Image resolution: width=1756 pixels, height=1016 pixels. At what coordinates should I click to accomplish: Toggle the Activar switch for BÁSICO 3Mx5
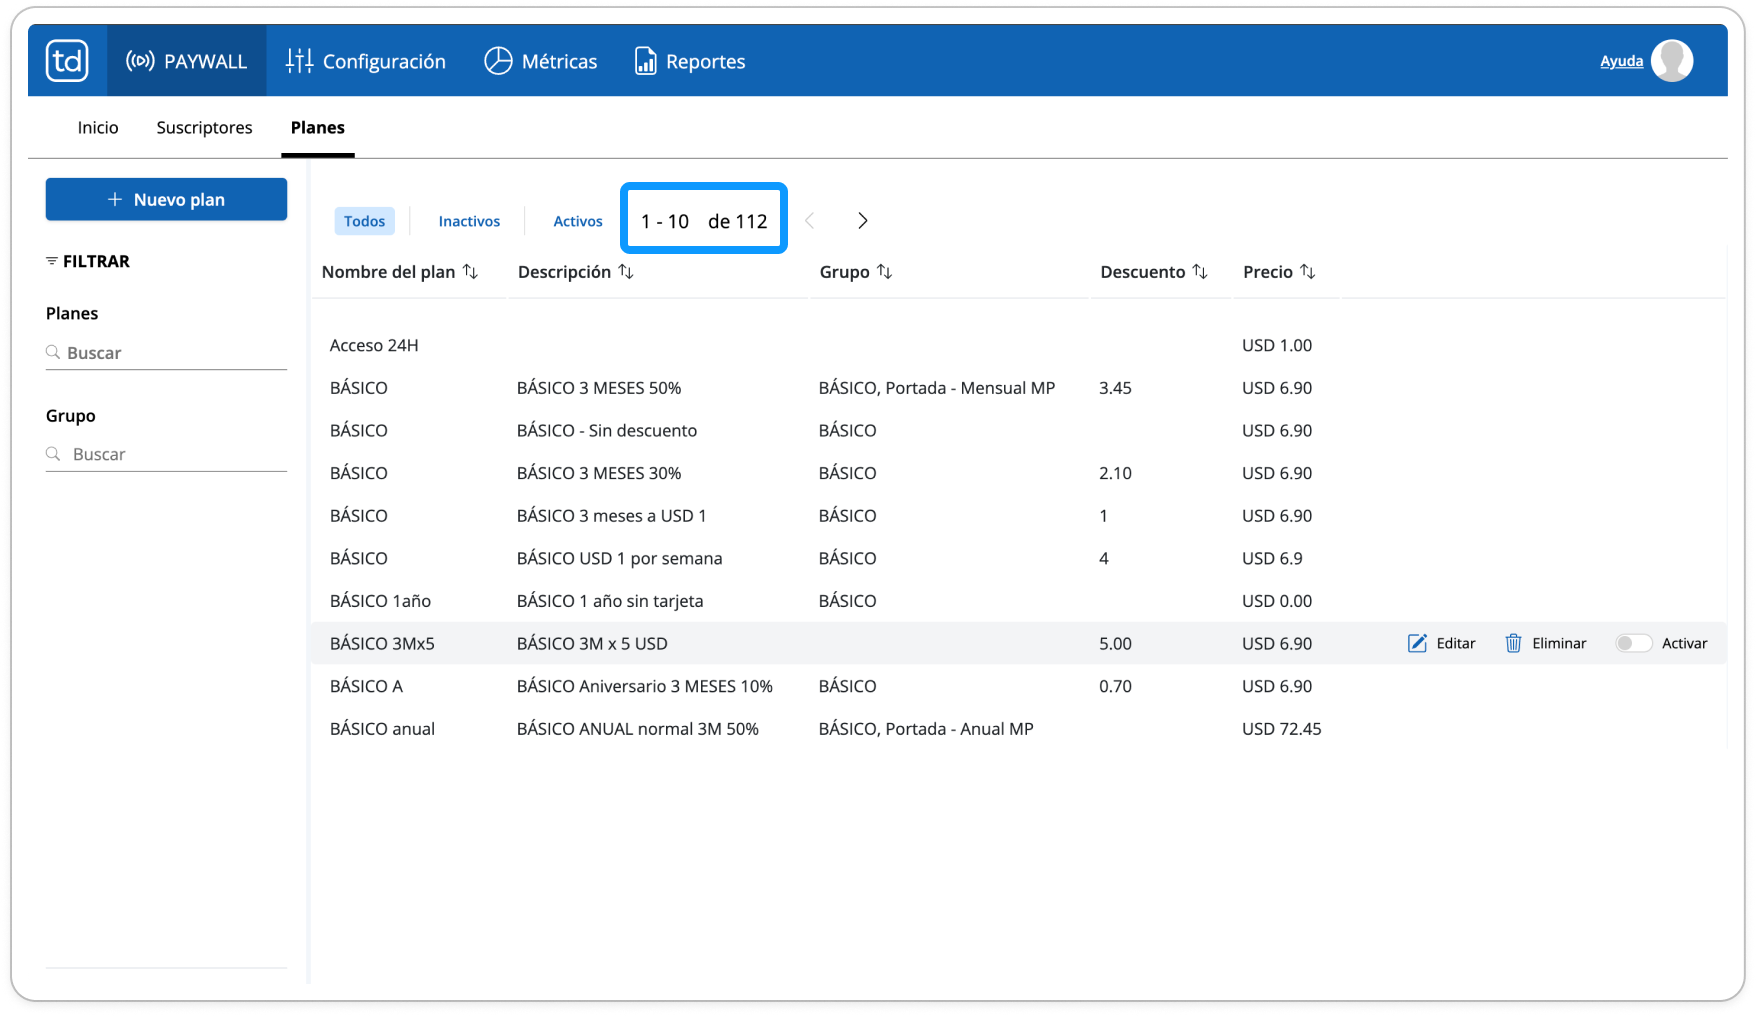[1632, 643]
